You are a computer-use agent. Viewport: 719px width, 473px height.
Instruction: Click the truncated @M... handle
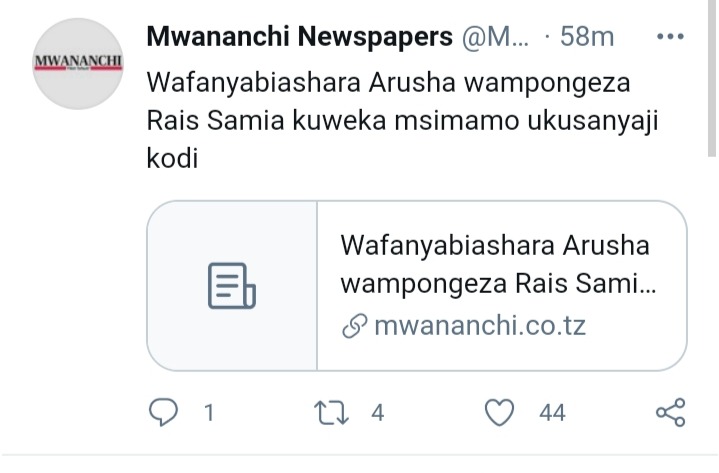click(495, 36)
